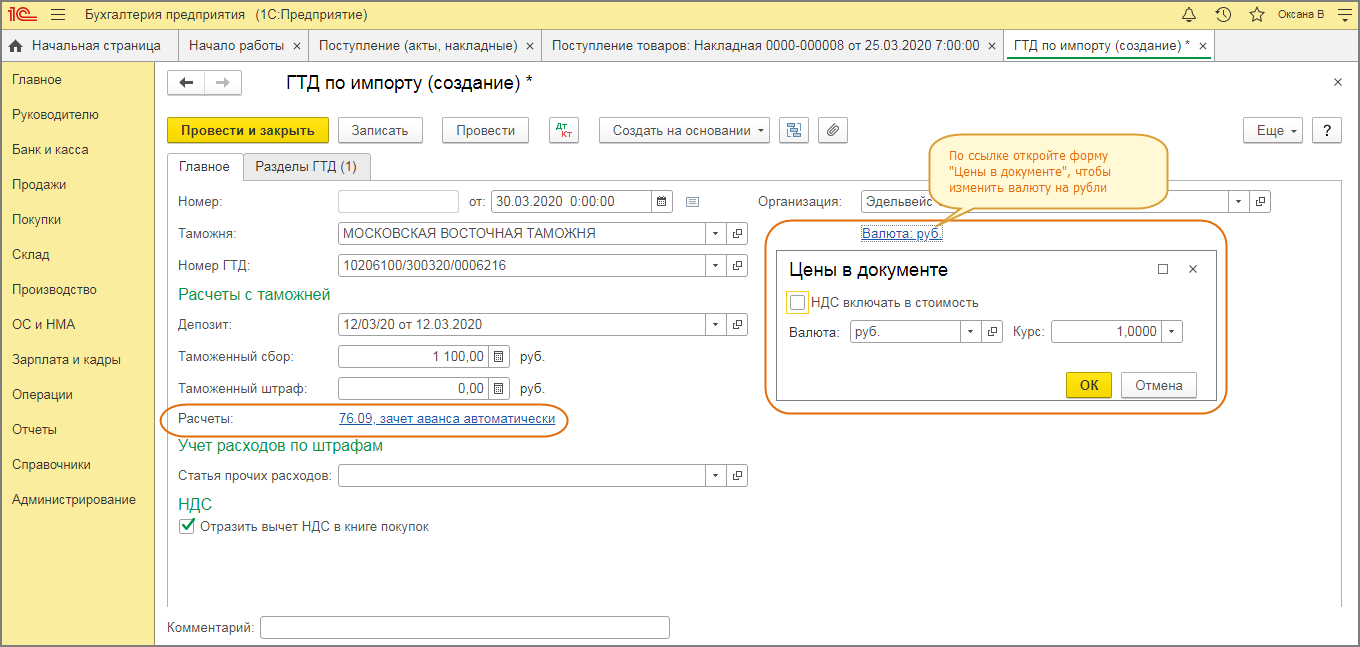Navigate forward with the right arrow
Screen dimensions: 1360x647
(x=223, y=83)
